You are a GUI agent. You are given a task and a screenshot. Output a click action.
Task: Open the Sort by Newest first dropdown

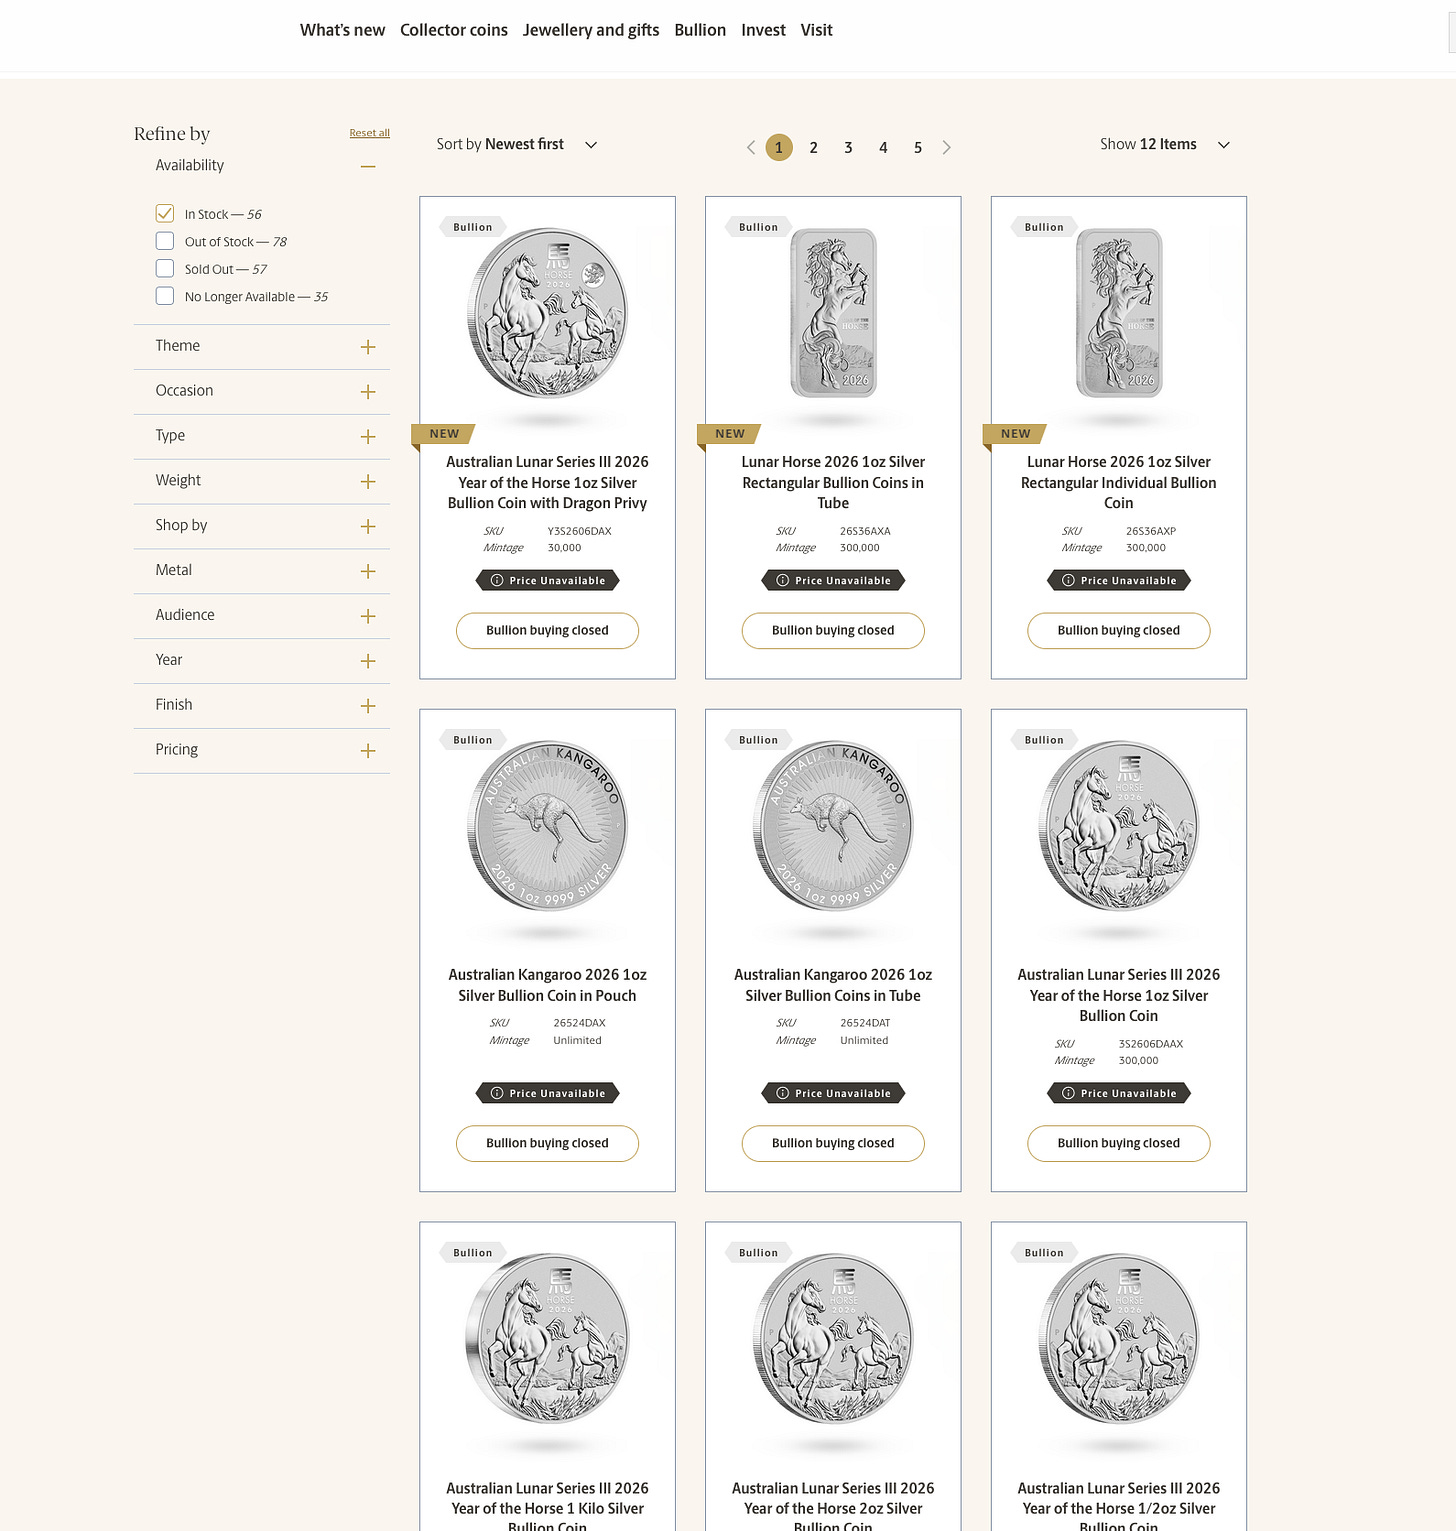click(516, 144)
